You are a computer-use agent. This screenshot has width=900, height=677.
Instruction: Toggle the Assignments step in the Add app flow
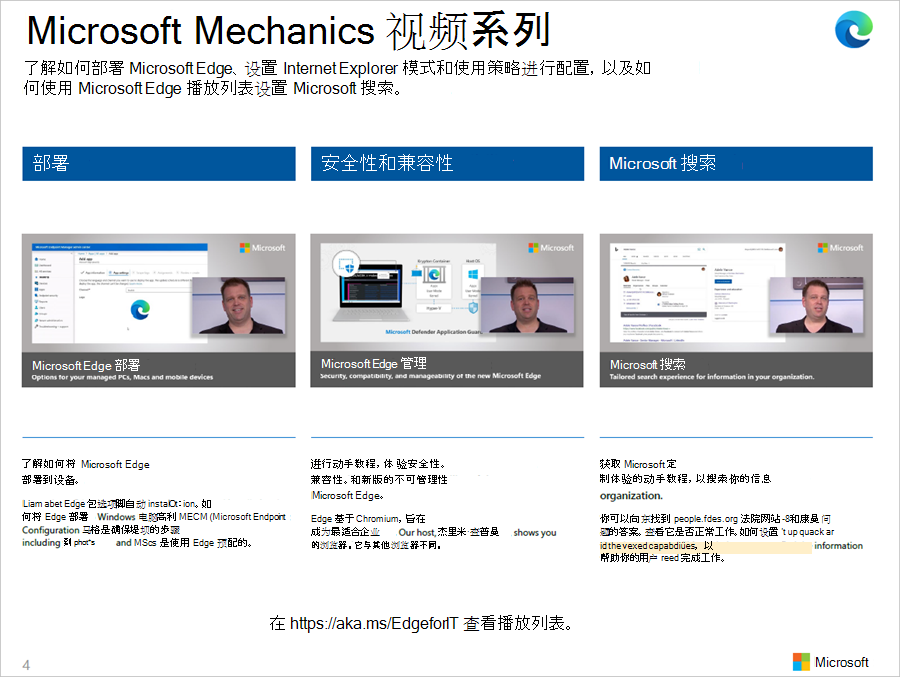pos(164,272)
